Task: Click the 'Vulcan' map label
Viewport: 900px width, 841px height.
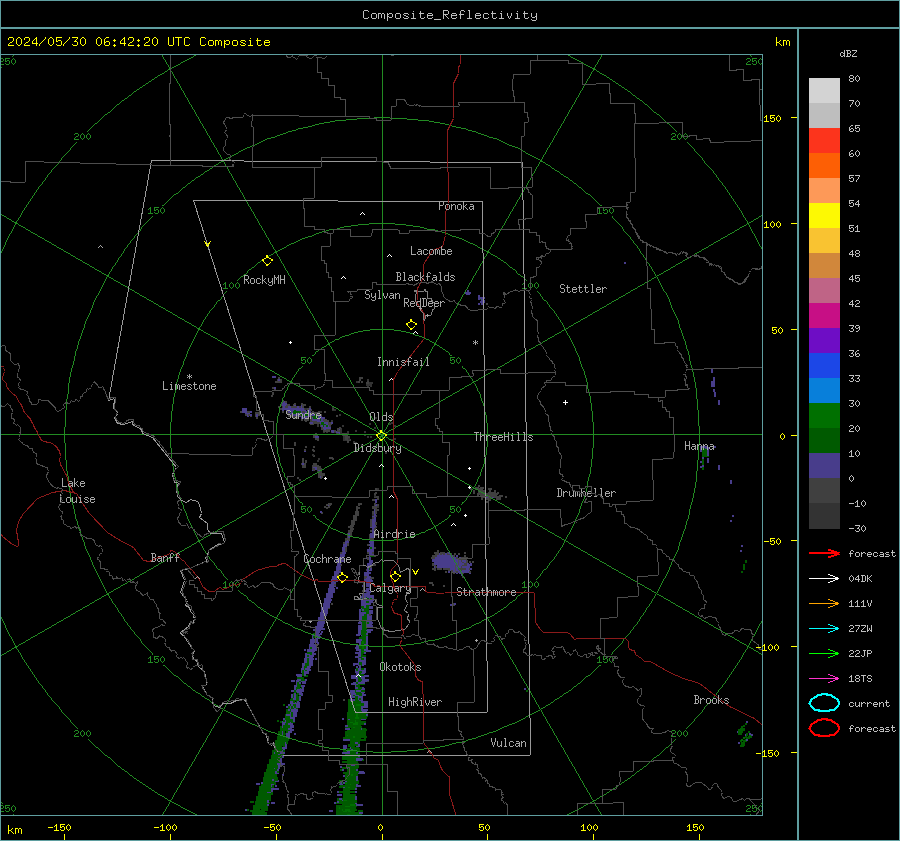Action: 508,743
